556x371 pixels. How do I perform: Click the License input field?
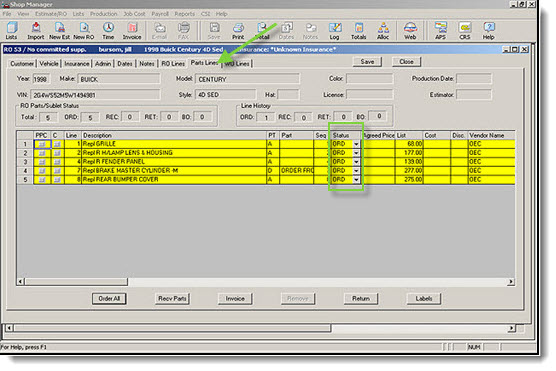point(369,95)
